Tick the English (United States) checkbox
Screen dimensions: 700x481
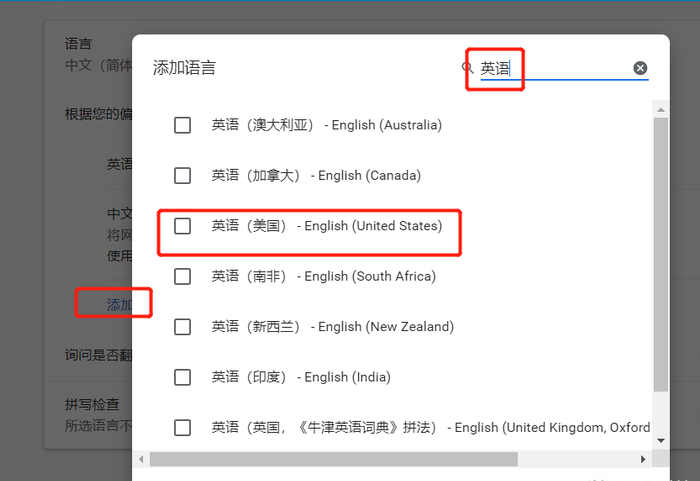pyautogui.click(x=182, y=226)
